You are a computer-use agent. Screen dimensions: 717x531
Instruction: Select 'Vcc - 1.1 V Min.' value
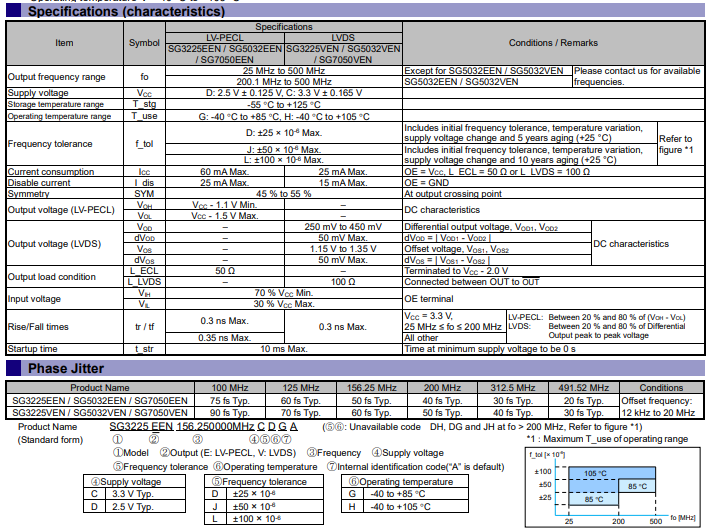225,204
